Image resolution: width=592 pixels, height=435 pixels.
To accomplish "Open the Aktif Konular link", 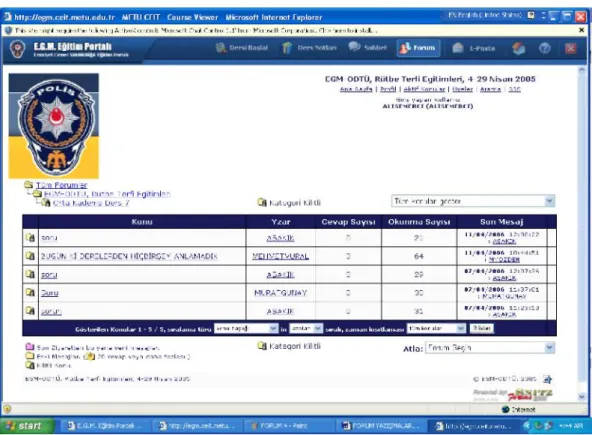I will click(424, 89).
